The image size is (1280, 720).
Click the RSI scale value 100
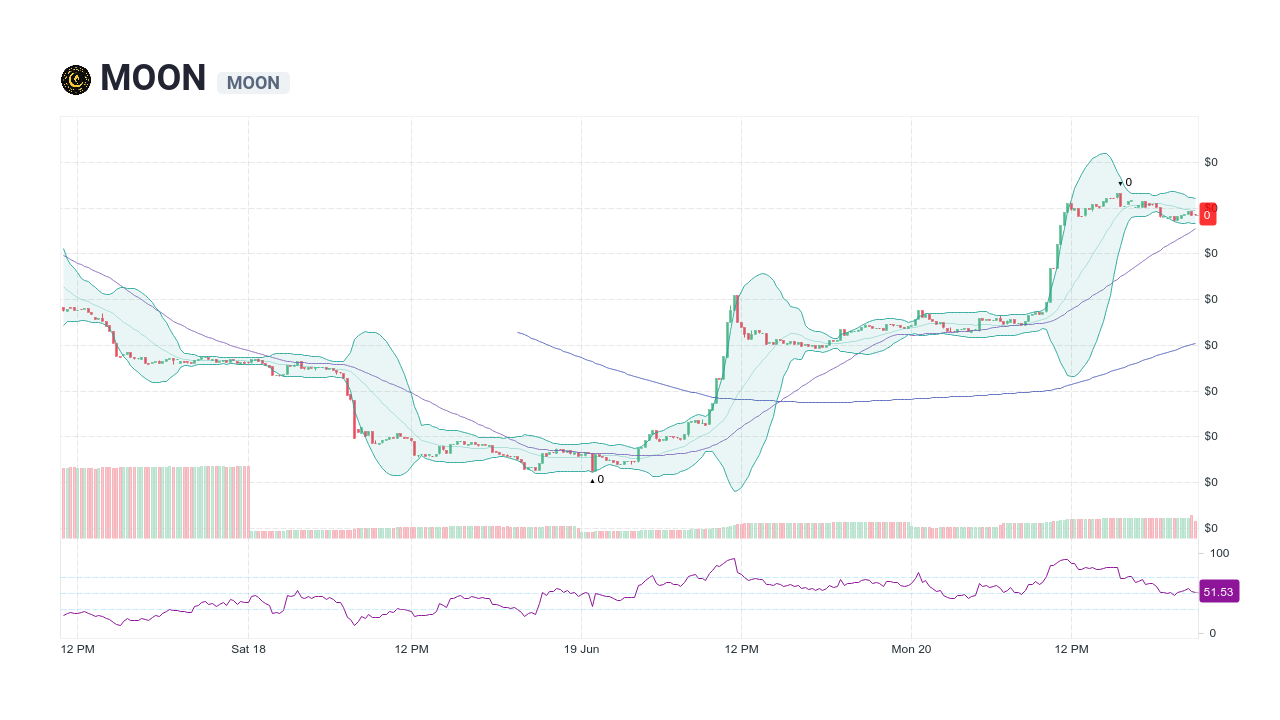click(1219, 553)
